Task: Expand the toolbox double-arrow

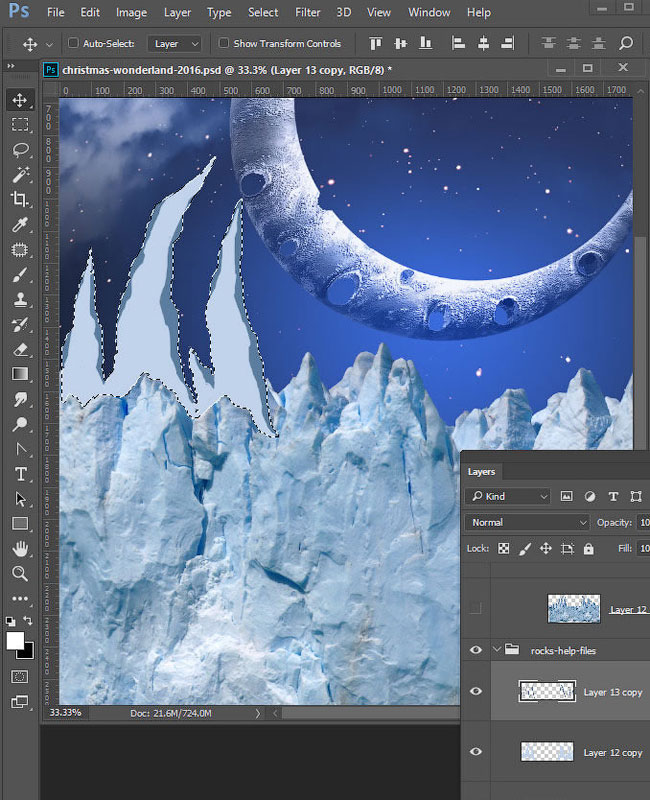Action: (x=11, y=66)
